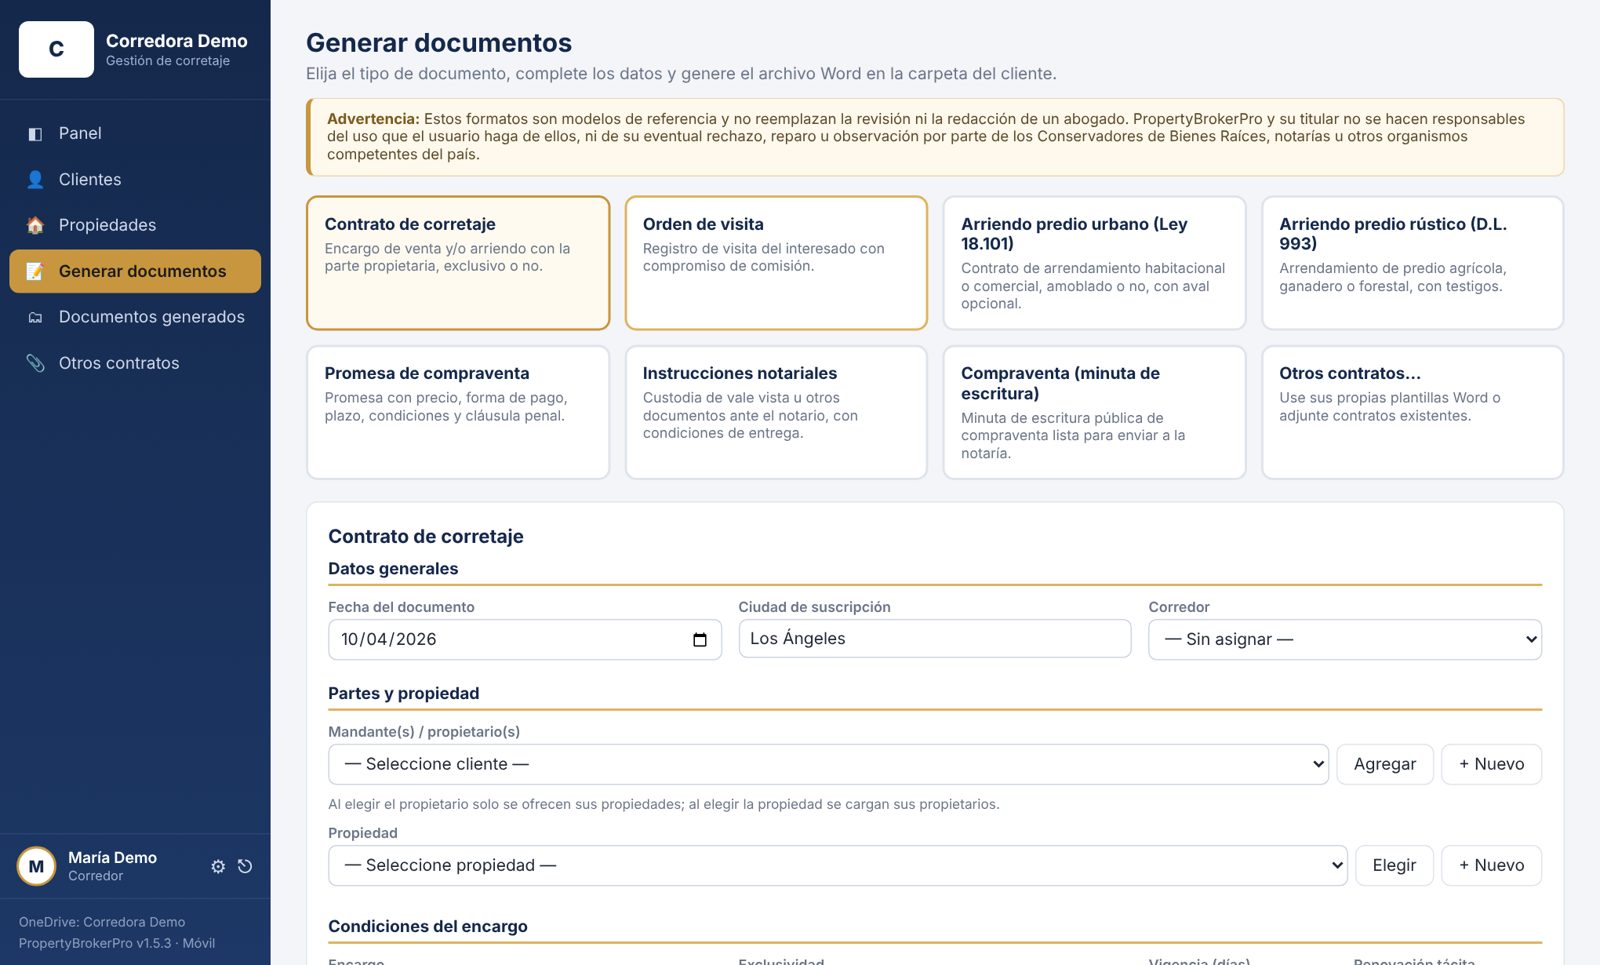Click the María Demo avatar circle
This screenshot has height=965, width=1600.
point(36,866)
